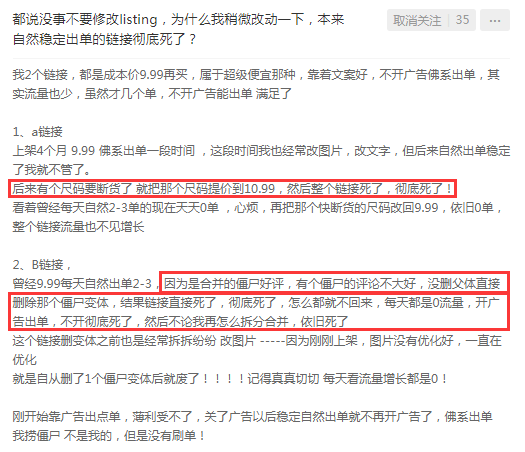Click the line 了我就不管了。
The height and width of the screenshot is (452, 525).
(52, 170)
